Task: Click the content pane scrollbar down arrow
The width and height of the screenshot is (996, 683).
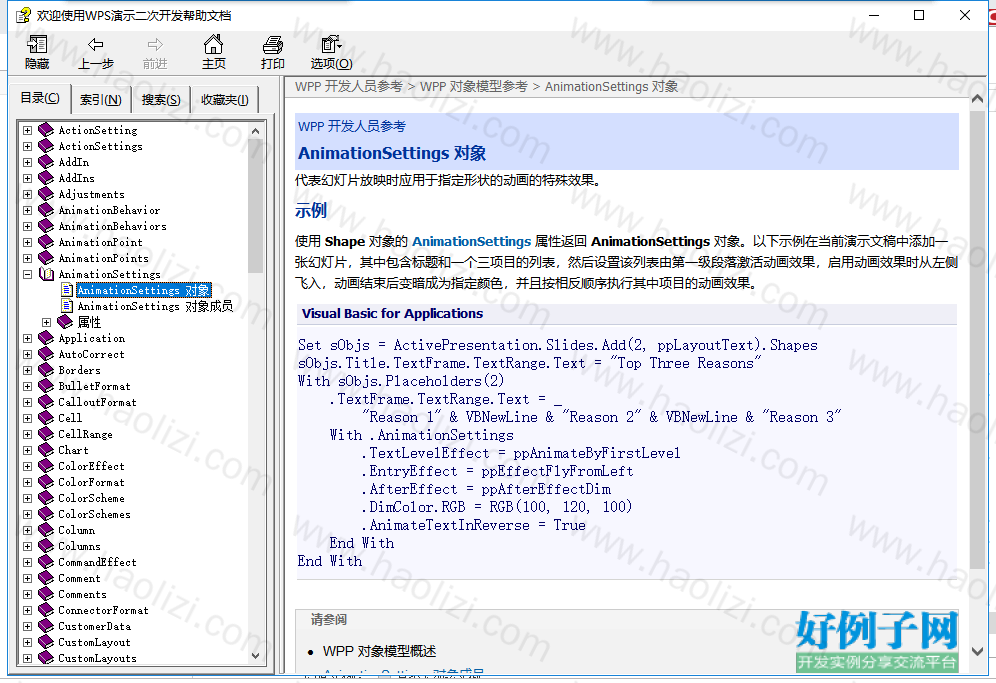Action: [978, 652]
